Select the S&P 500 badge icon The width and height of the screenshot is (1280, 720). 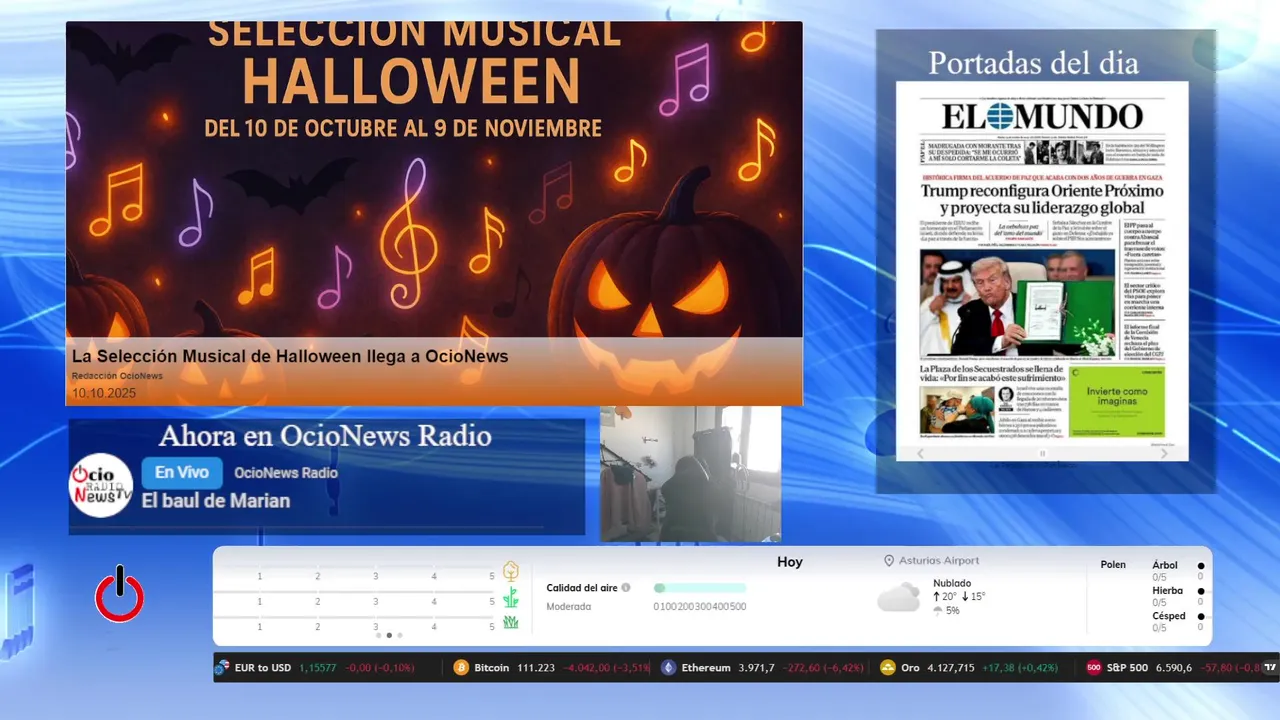pos(1094,667)
